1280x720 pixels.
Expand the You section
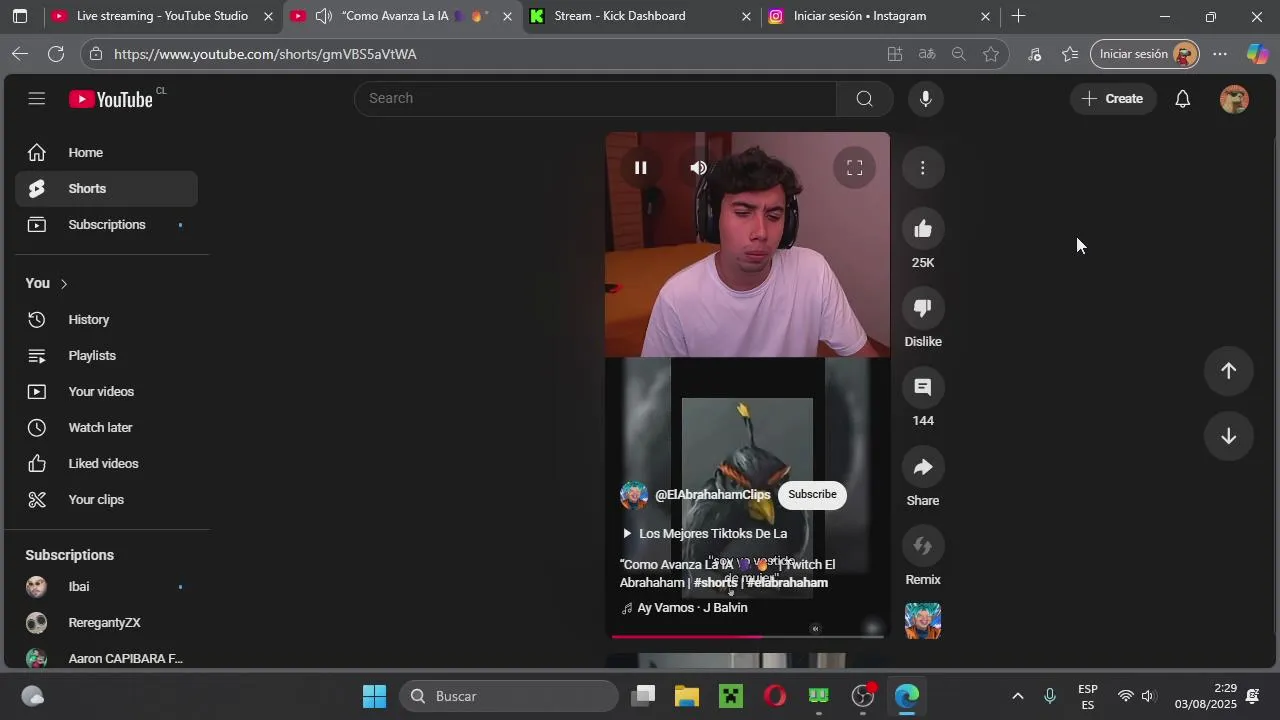(x=47, y=284)
